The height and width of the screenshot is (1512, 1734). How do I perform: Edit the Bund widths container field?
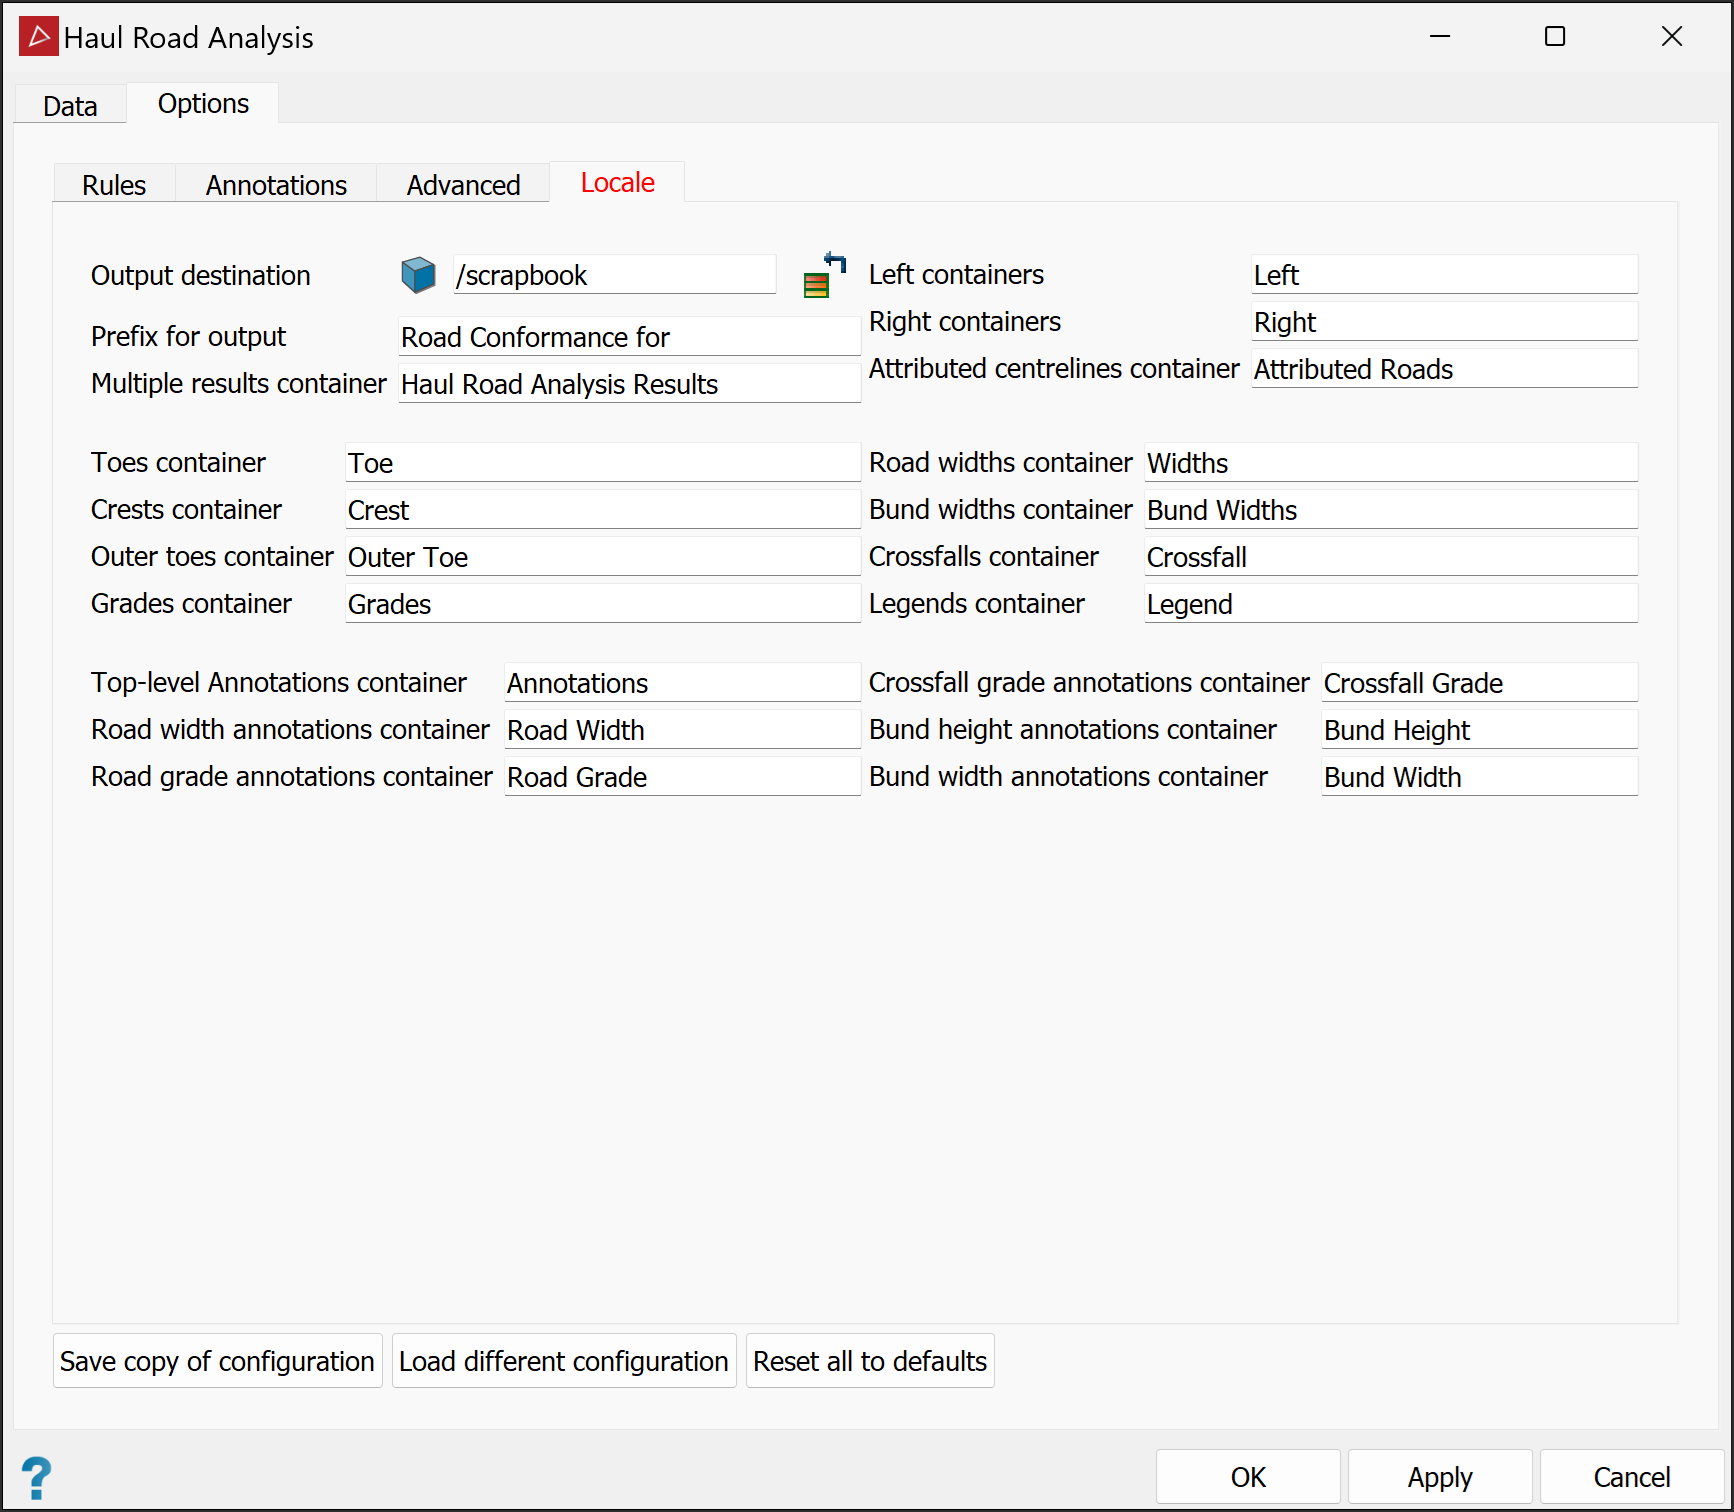point(1390,510)
